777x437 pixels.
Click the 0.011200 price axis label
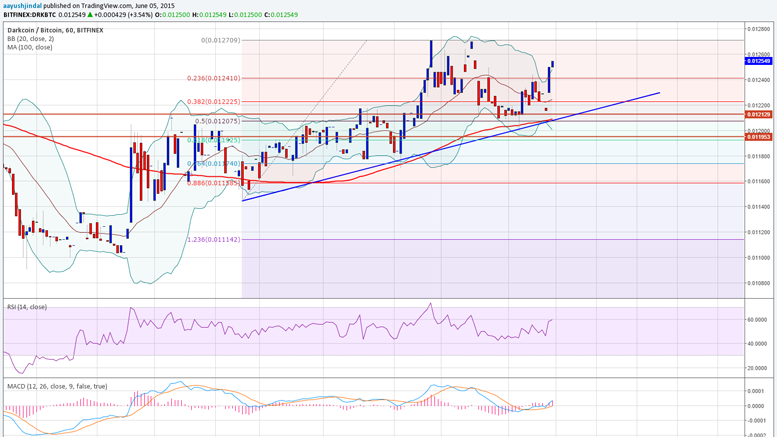[x=758, y=232]
